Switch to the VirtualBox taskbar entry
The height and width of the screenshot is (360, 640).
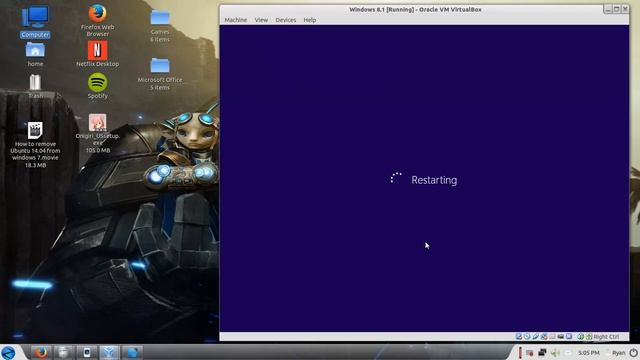click(109, 352)
